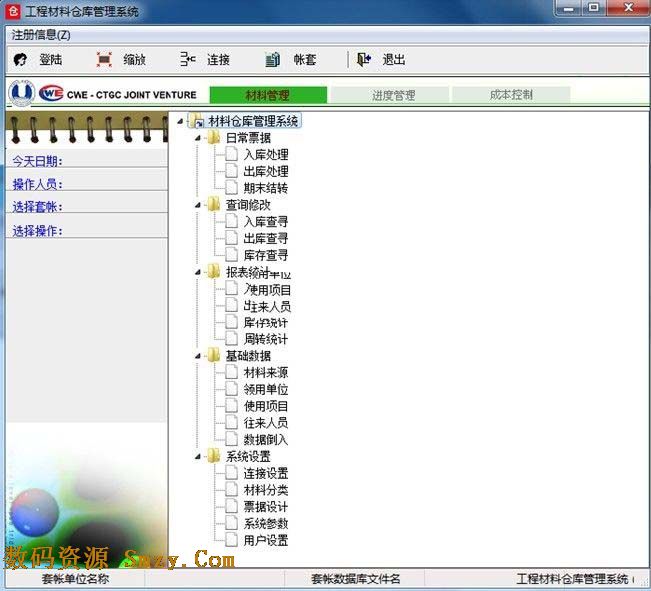Click the 登陆 login toolbar icon
Image resolution: width=651 pixels, height=591 pixels.
pyautogui.click(x=20, y=60)
